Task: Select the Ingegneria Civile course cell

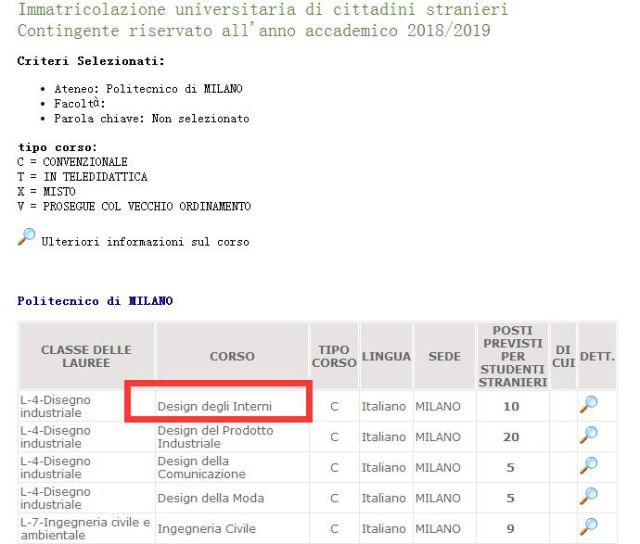Action: pyautogui.click(x=232, y=529)
